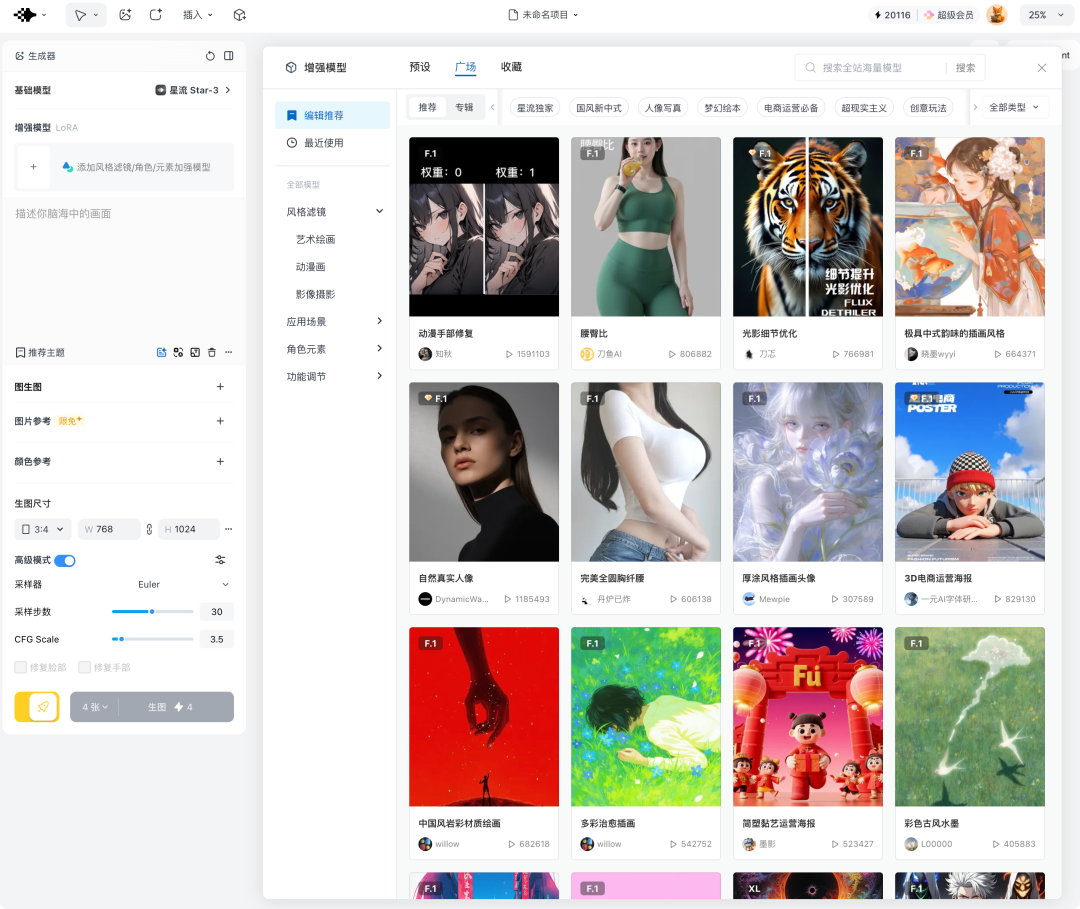
Task: Toggle the yellow rocket speed mode switch
Action: pyautogui.click(x=37, y=707)
